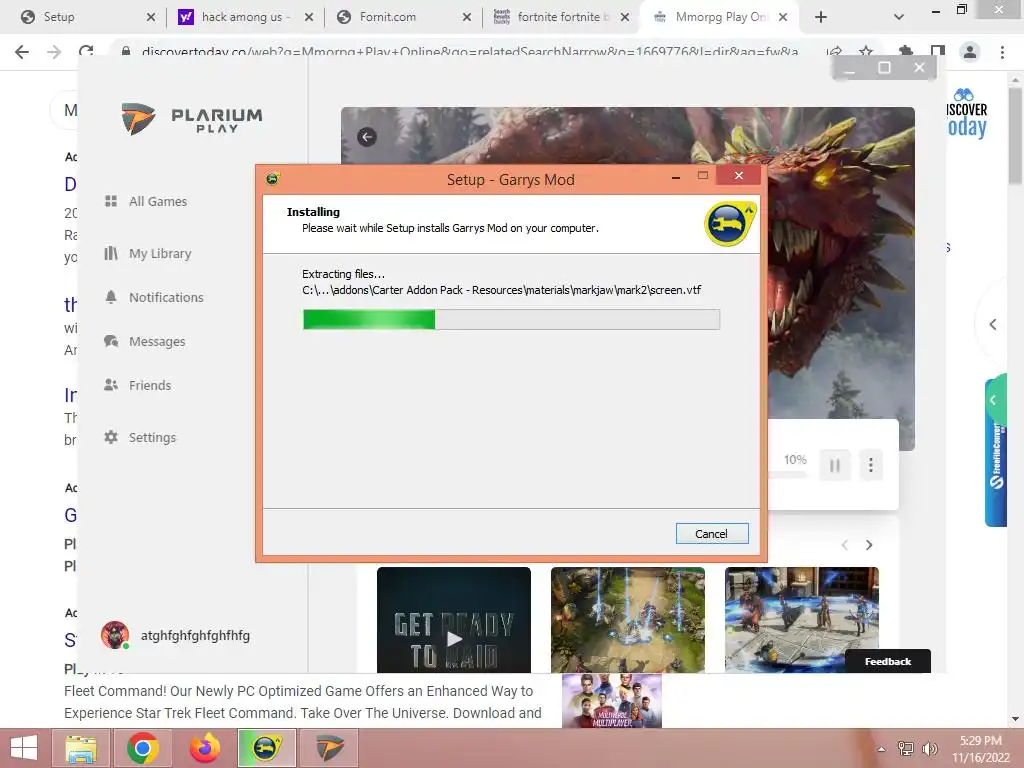1024x768 pixels.
Task: Open a new Chrome tab
Action: click(821, 17)
